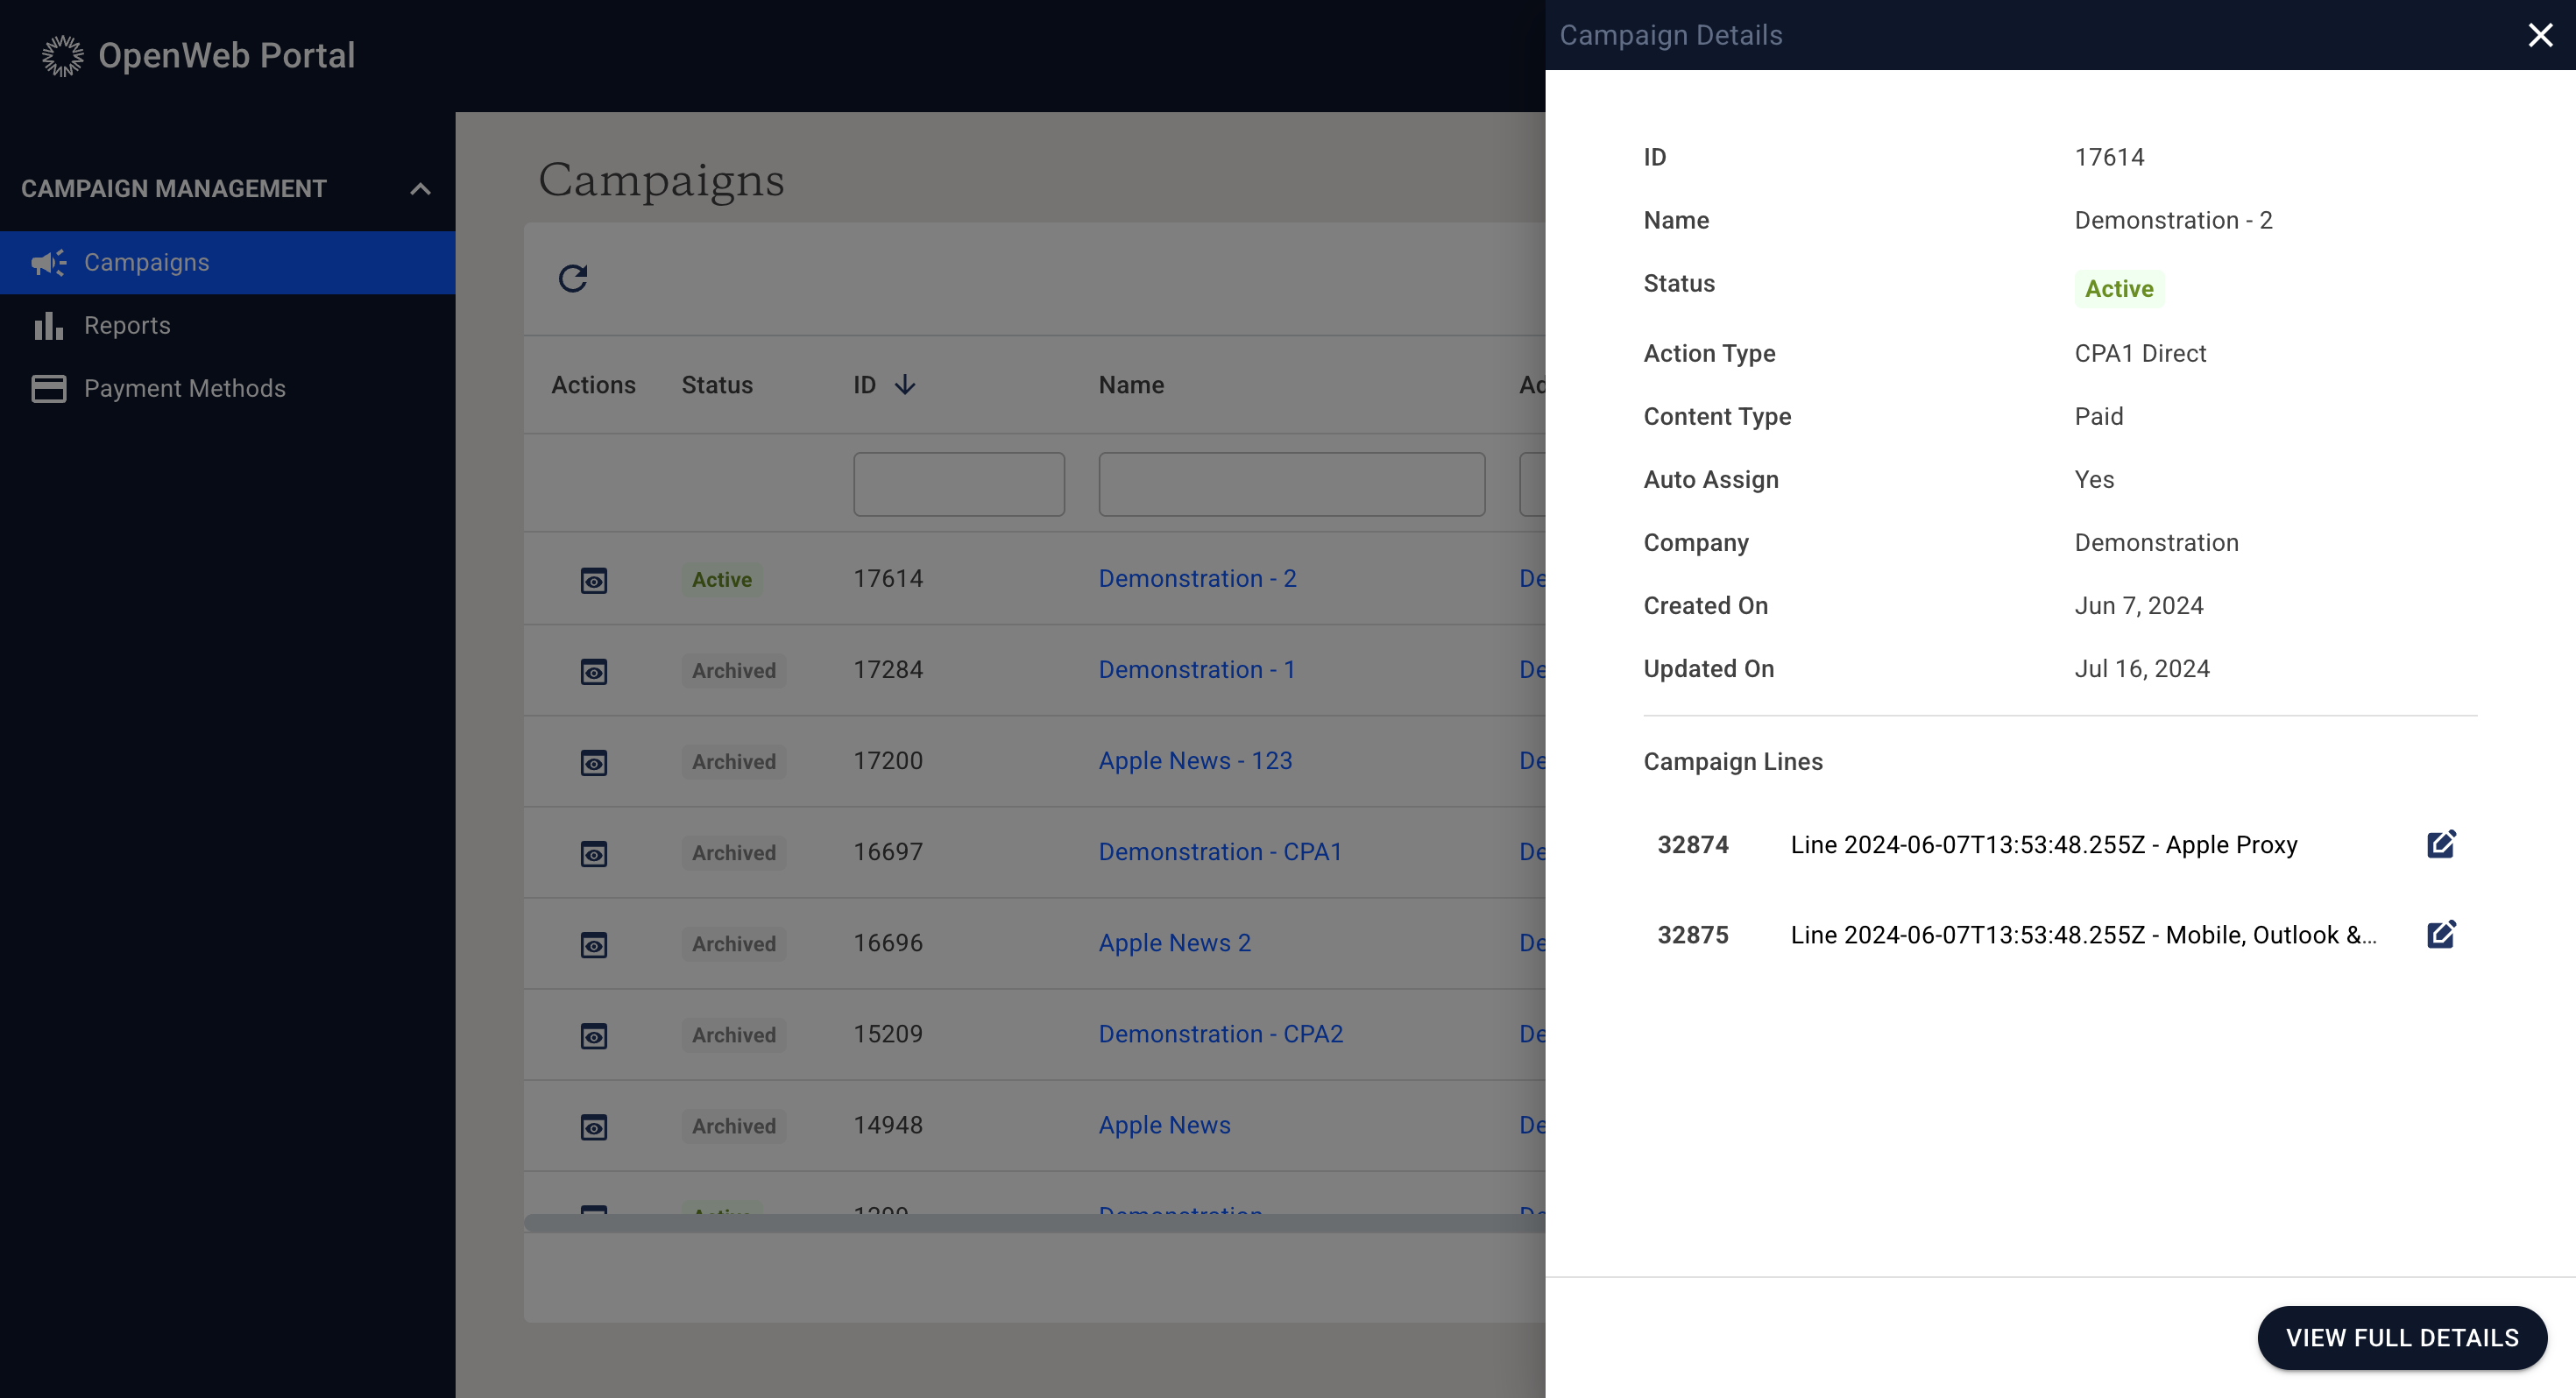Click eye icon for Demonstration - CPA1 row
The image size is (2576, 1398).
tap(593, 853)
